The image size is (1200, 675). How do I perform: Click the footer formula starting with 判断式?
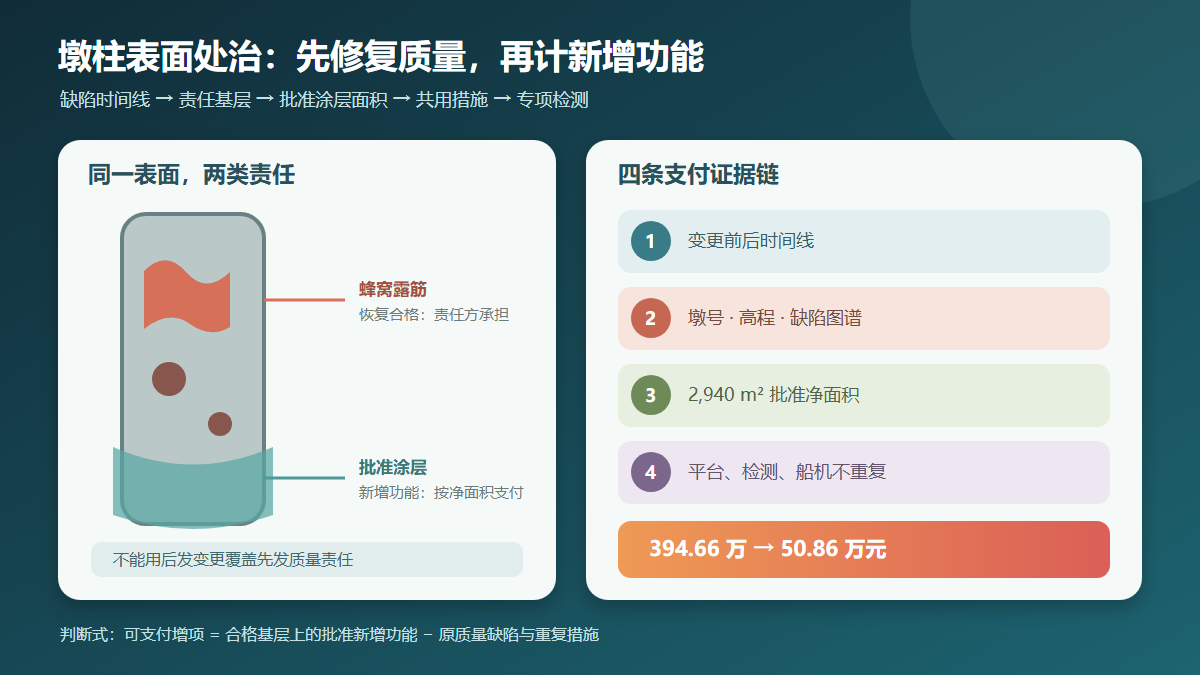pyautogui.click(x=329, y=635)
